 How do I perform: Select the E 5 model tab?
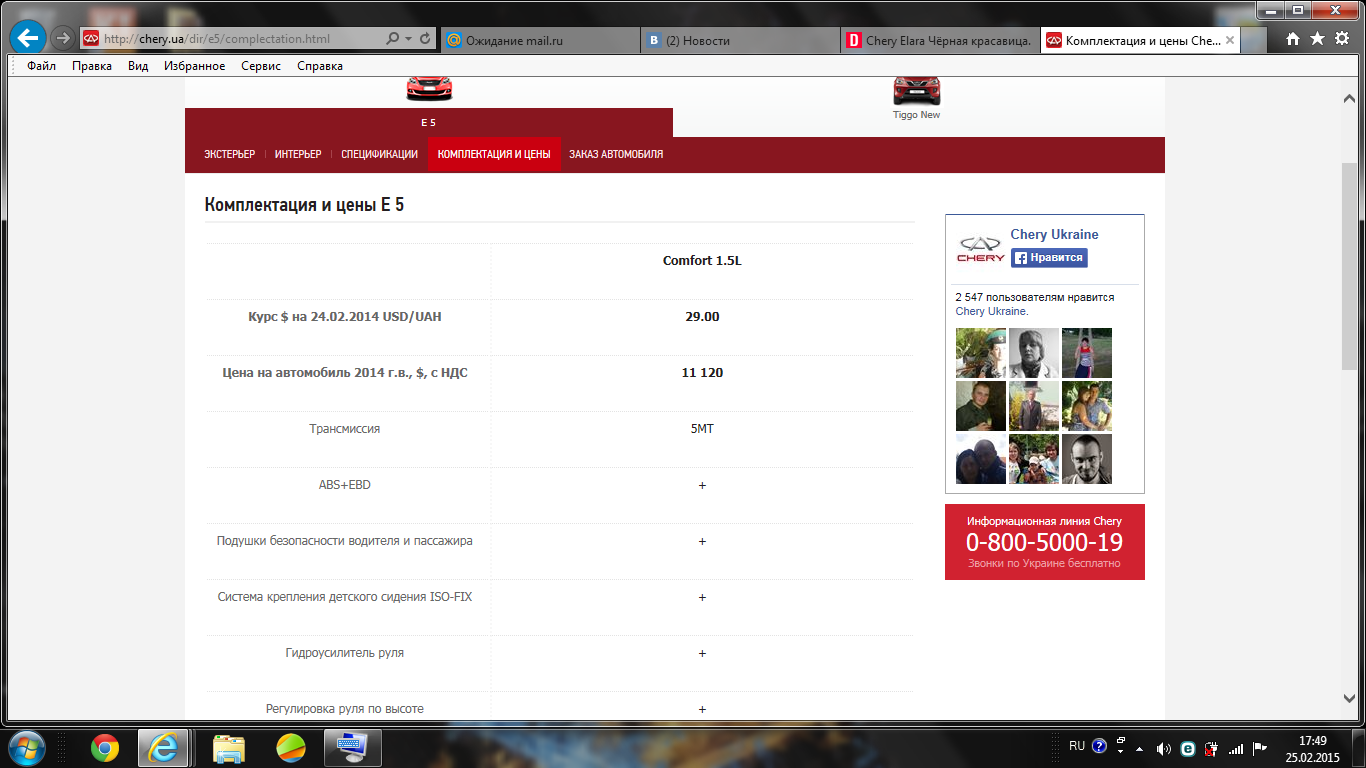coord(428,122)
